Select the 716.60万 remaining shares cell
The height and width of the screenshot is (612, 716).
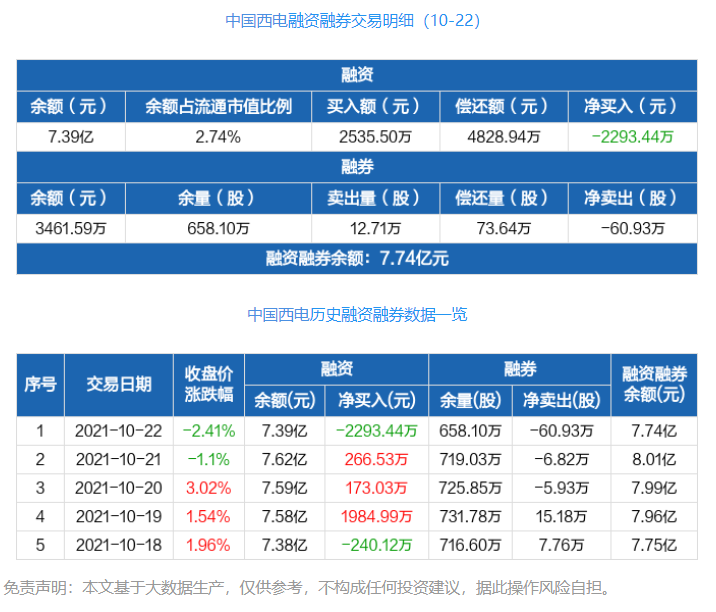click(470, 545)
